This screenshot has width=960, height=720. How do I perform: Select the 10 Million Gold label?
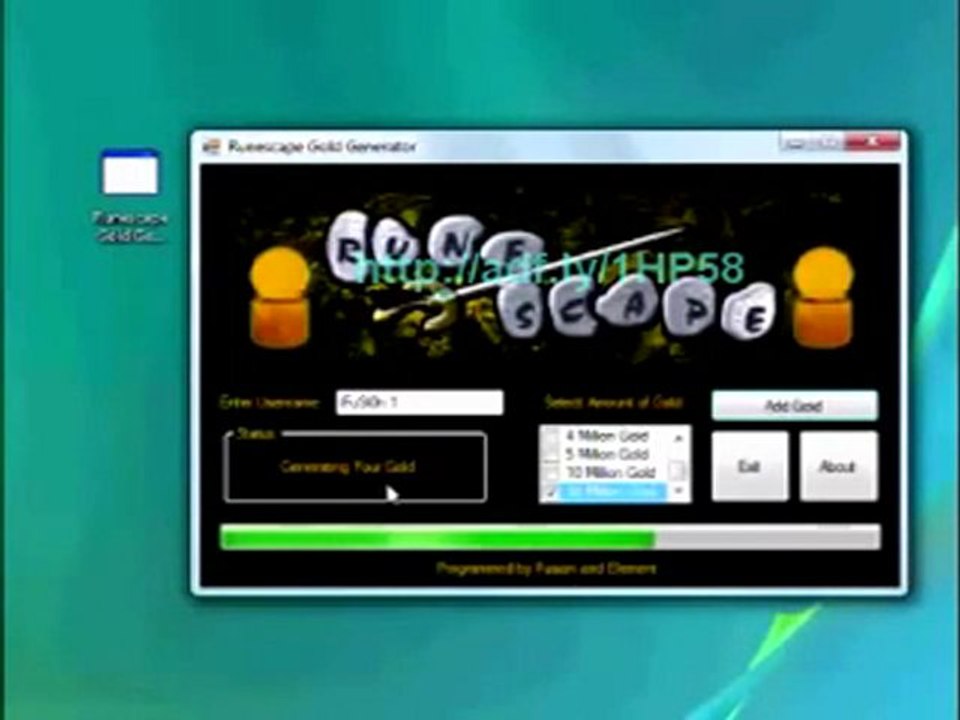click(610, 473)
